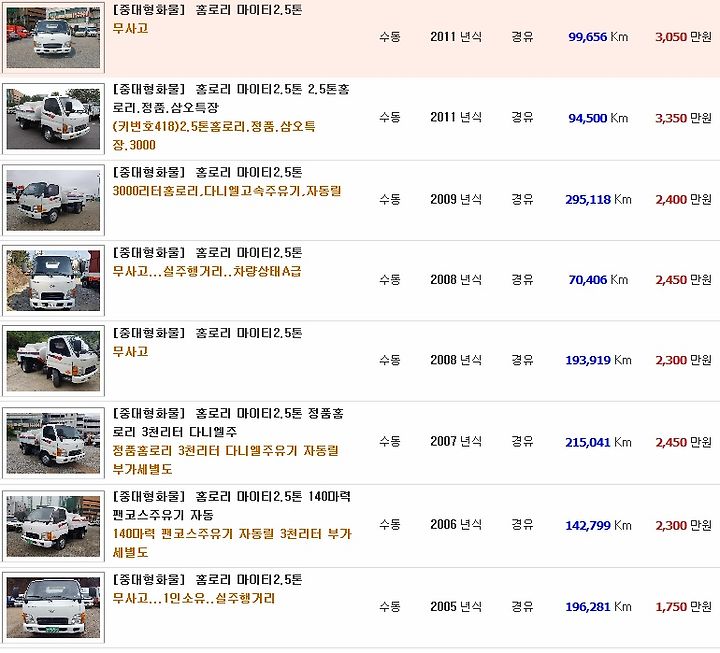Open thumbnail of 2005 truck priced 1,750만원
The width and height of the screenshot is (720, 653).
click(53, 608)
